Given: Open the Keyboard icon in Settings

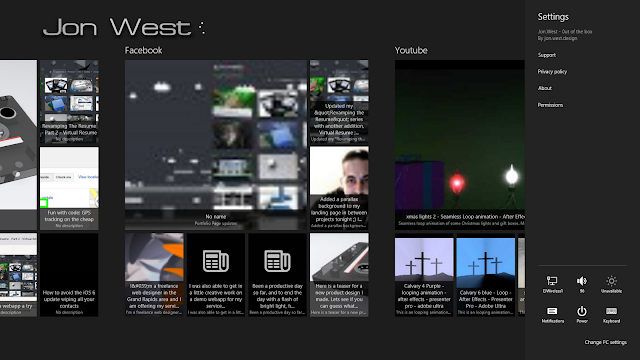Looking at the screenshot, I should click(x=611, y=315).
